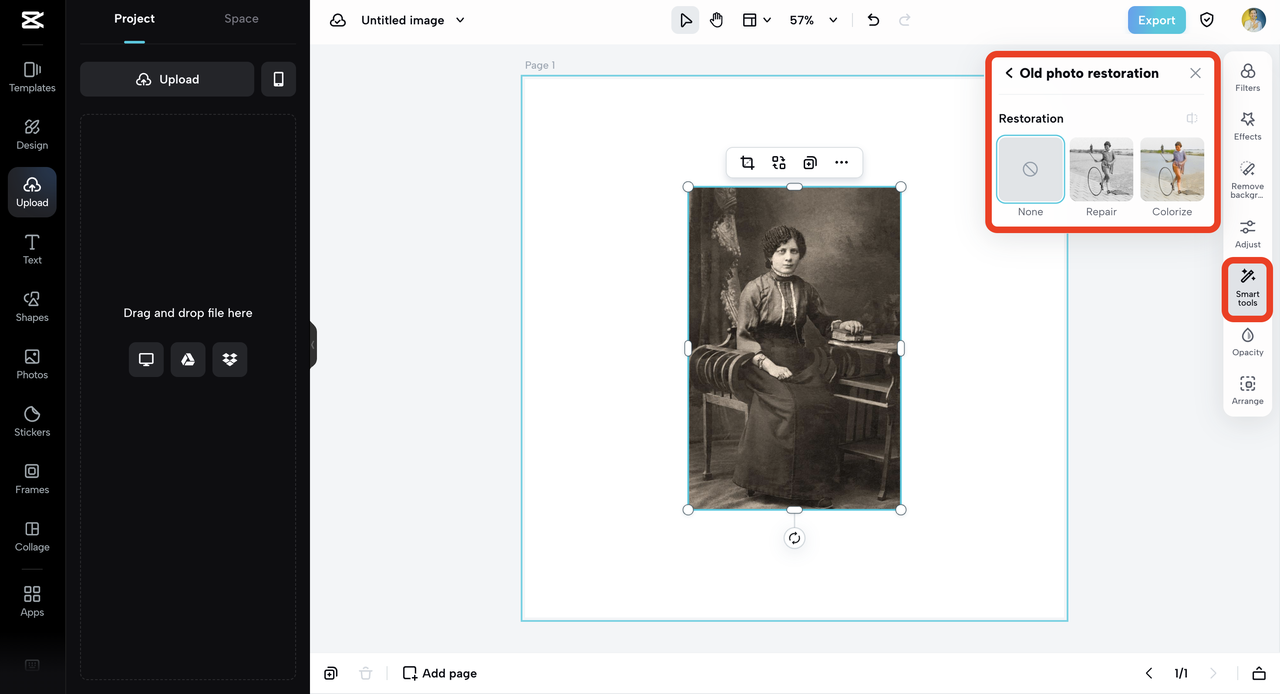Screen dimensions: 1280x694
Task: Select the Repair restoration option
Action: click(1101, 170)
